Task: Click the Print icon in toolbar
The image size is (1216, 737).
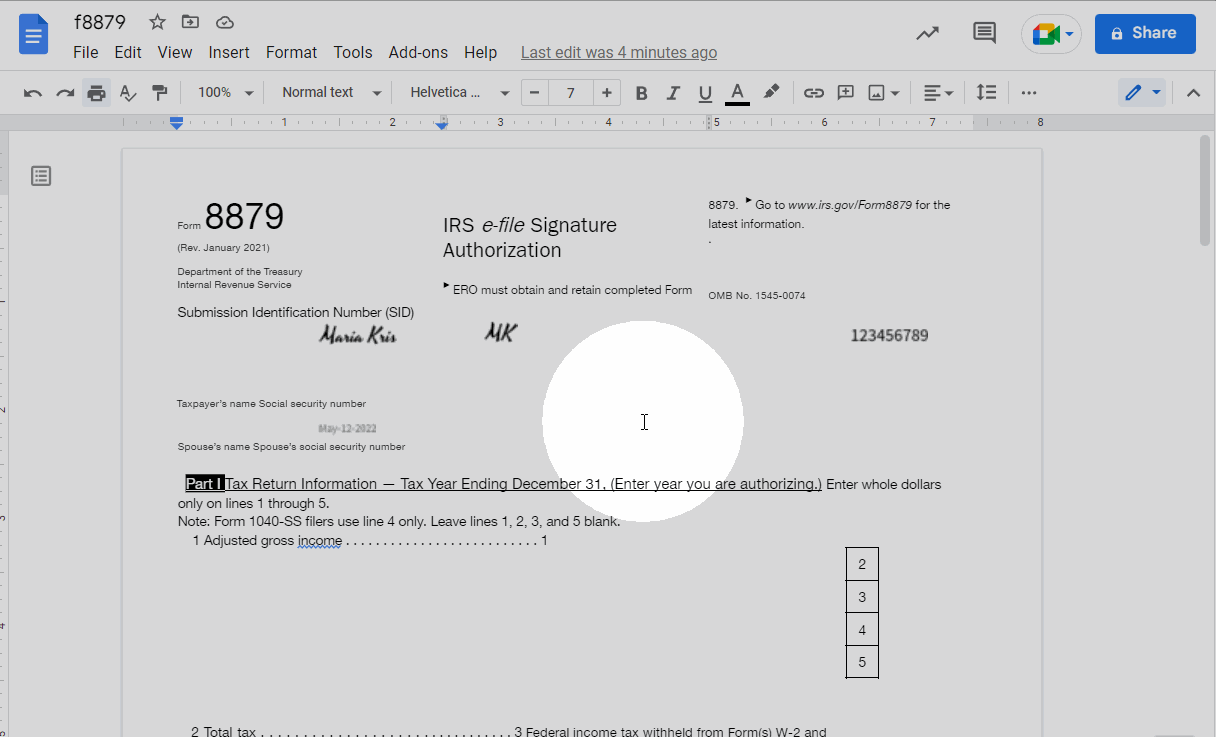Action: pyautogui.click(x=96, y=93)
